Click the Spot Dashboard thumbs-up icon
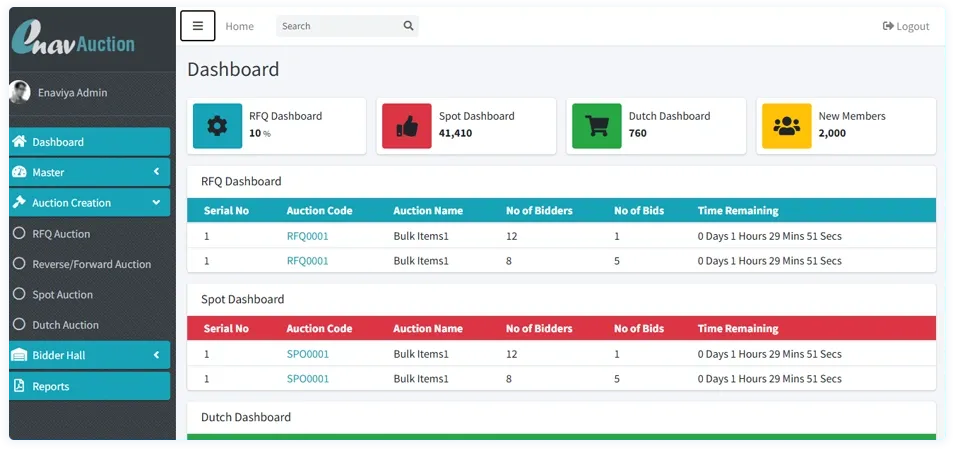 407,126
